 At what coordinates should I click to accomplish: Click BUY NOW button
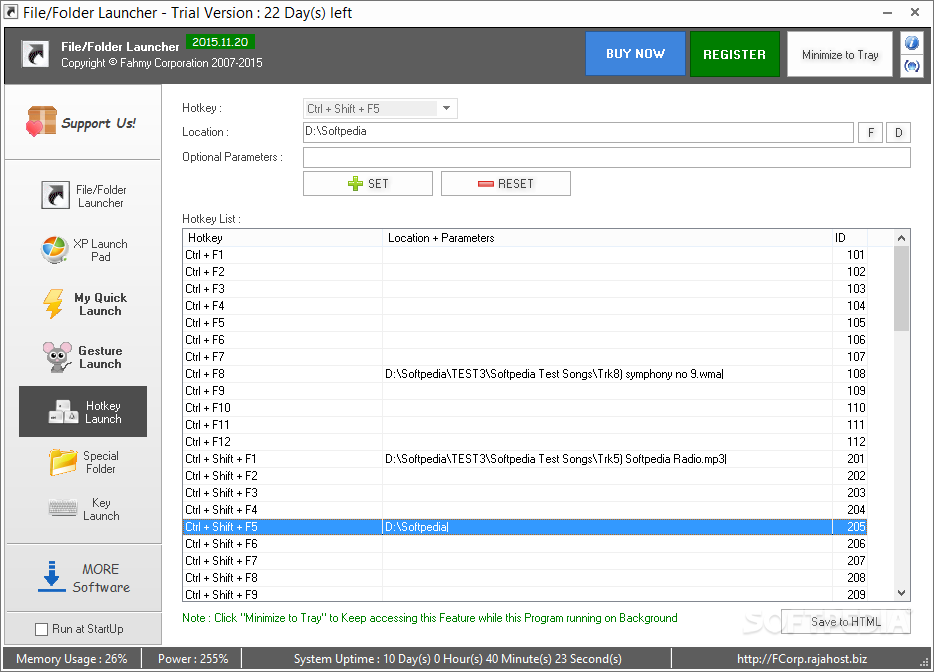pyautogui.click(x=635, y=54)
